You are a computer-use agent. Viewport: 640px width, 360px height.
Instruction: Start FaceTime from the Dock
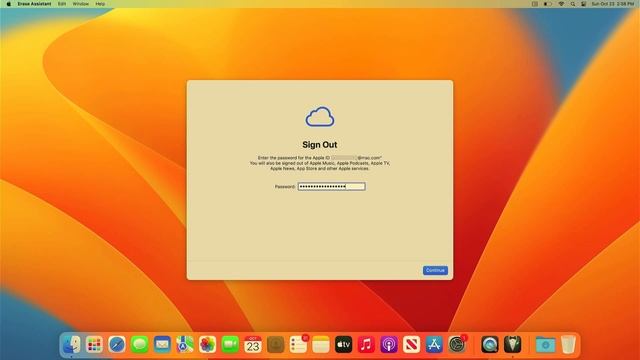point(230,344)
